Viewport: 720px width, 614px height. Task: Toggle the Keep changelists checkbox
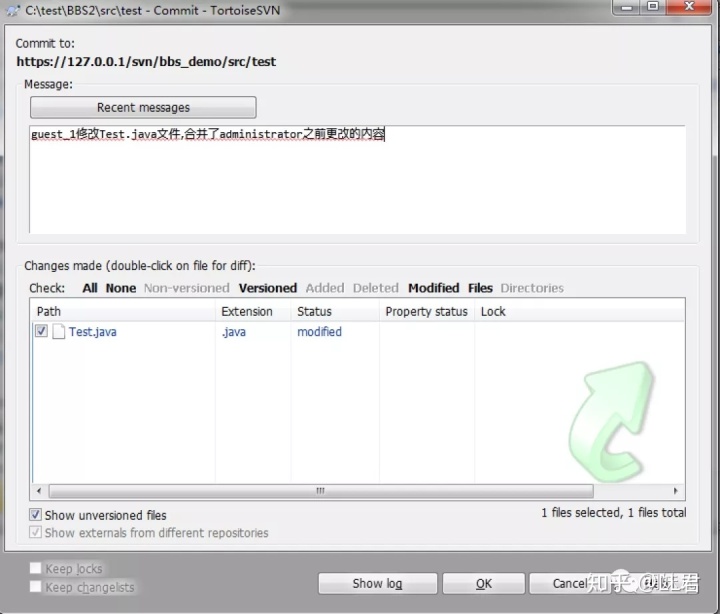(x=36, y=587)
